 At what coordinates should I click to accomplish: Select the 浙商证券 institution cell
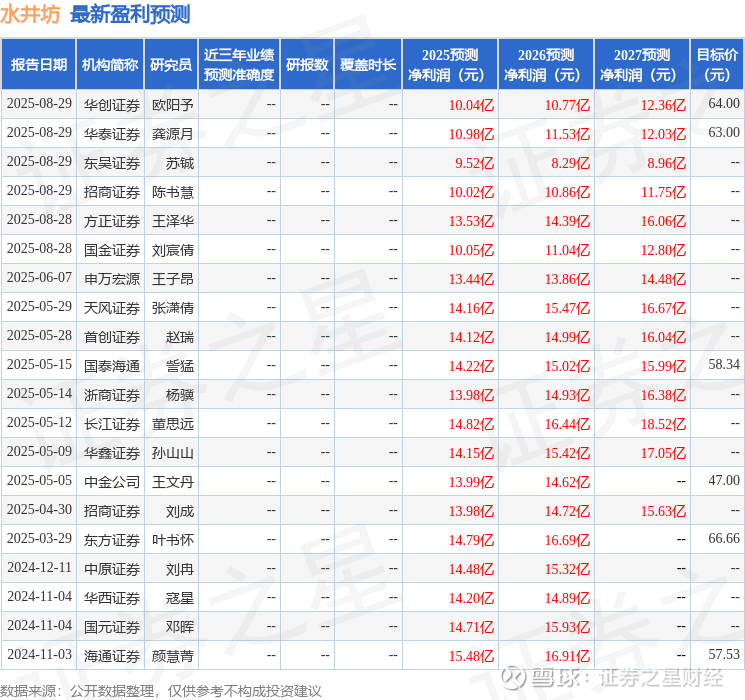point(112,395)
